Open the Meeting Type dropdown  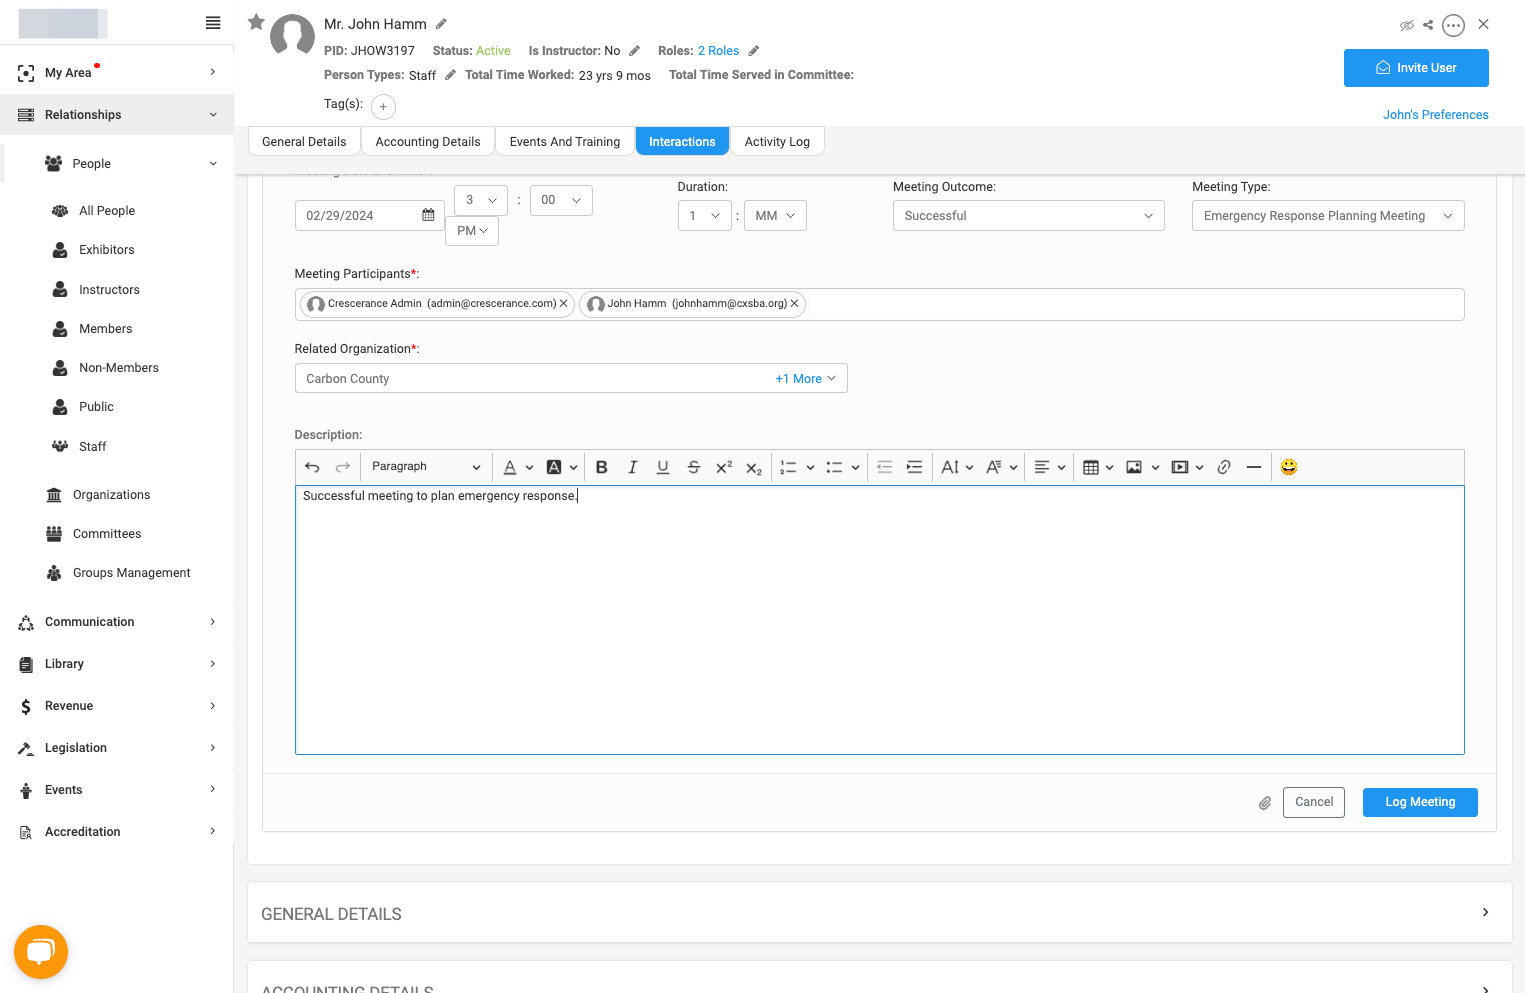(1327, 216)
